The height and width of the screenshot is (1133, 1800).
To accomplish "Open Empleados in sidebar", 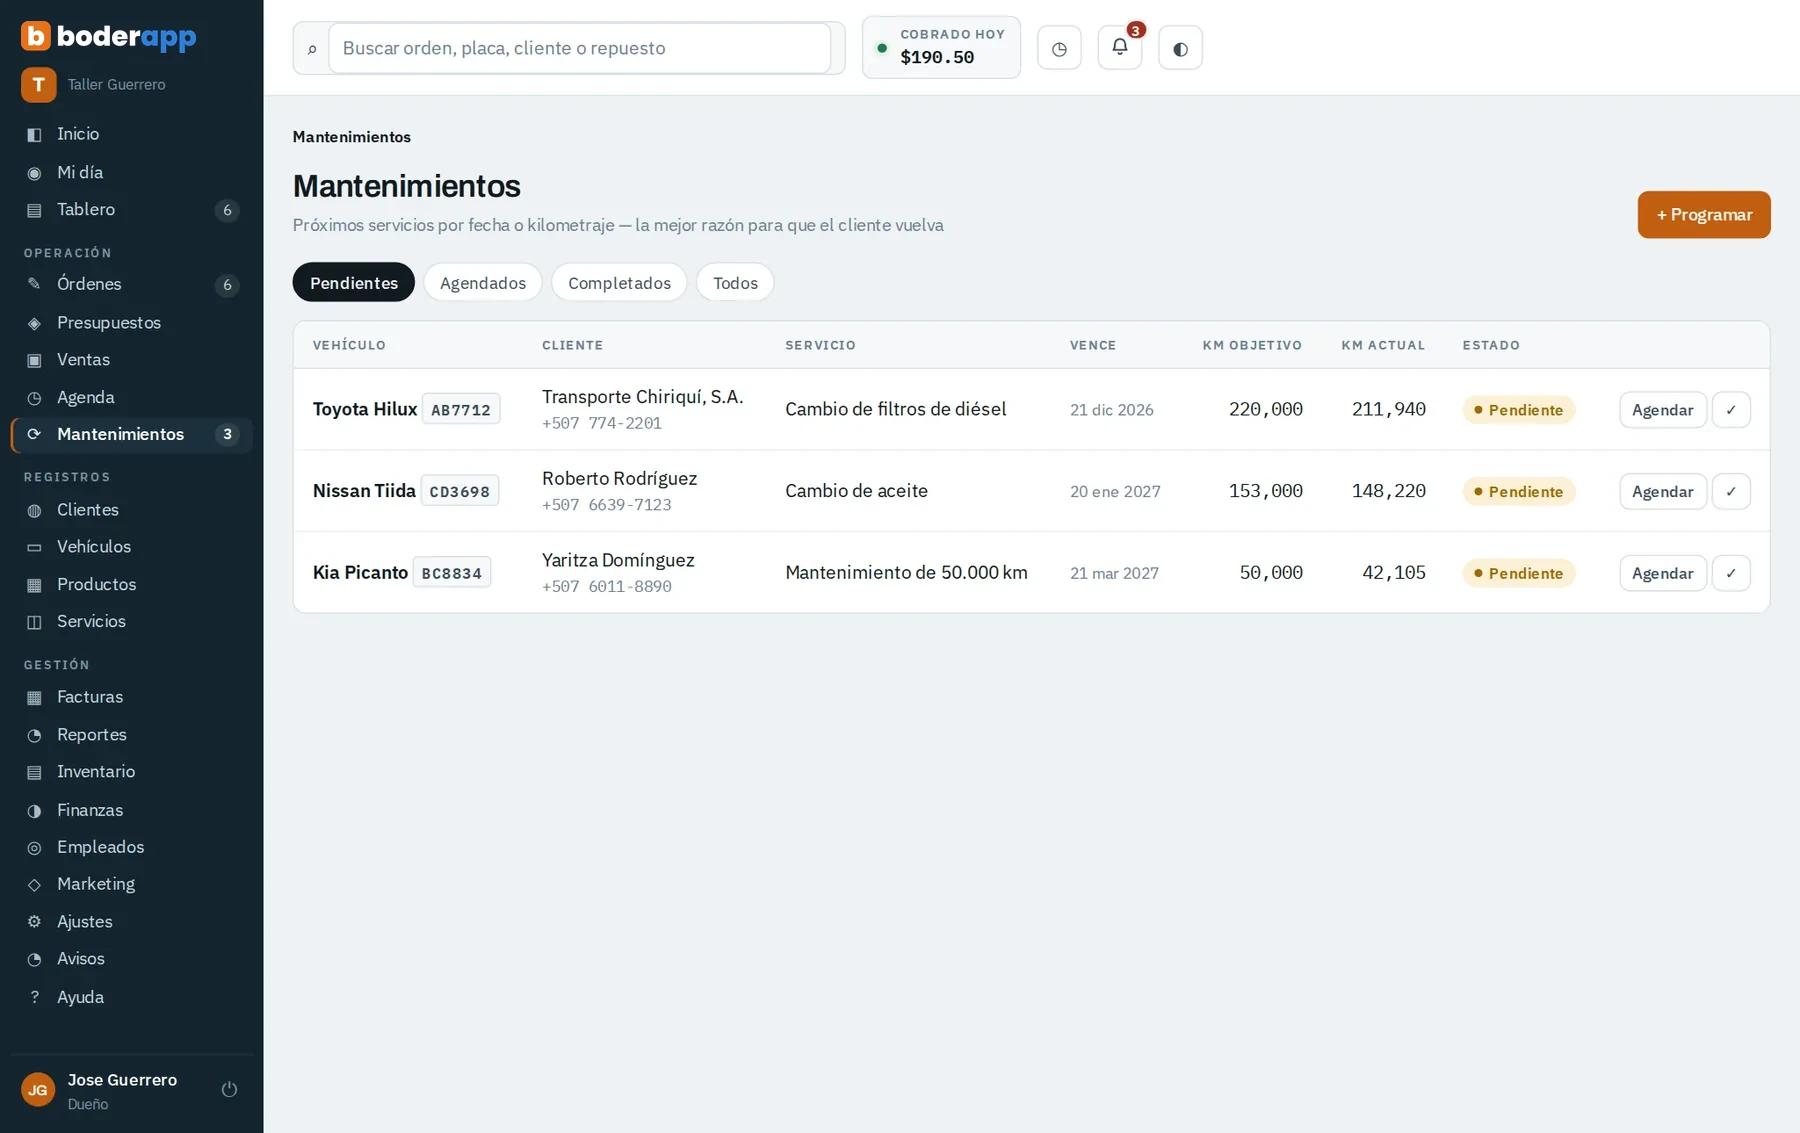I will tap(131, 847).
